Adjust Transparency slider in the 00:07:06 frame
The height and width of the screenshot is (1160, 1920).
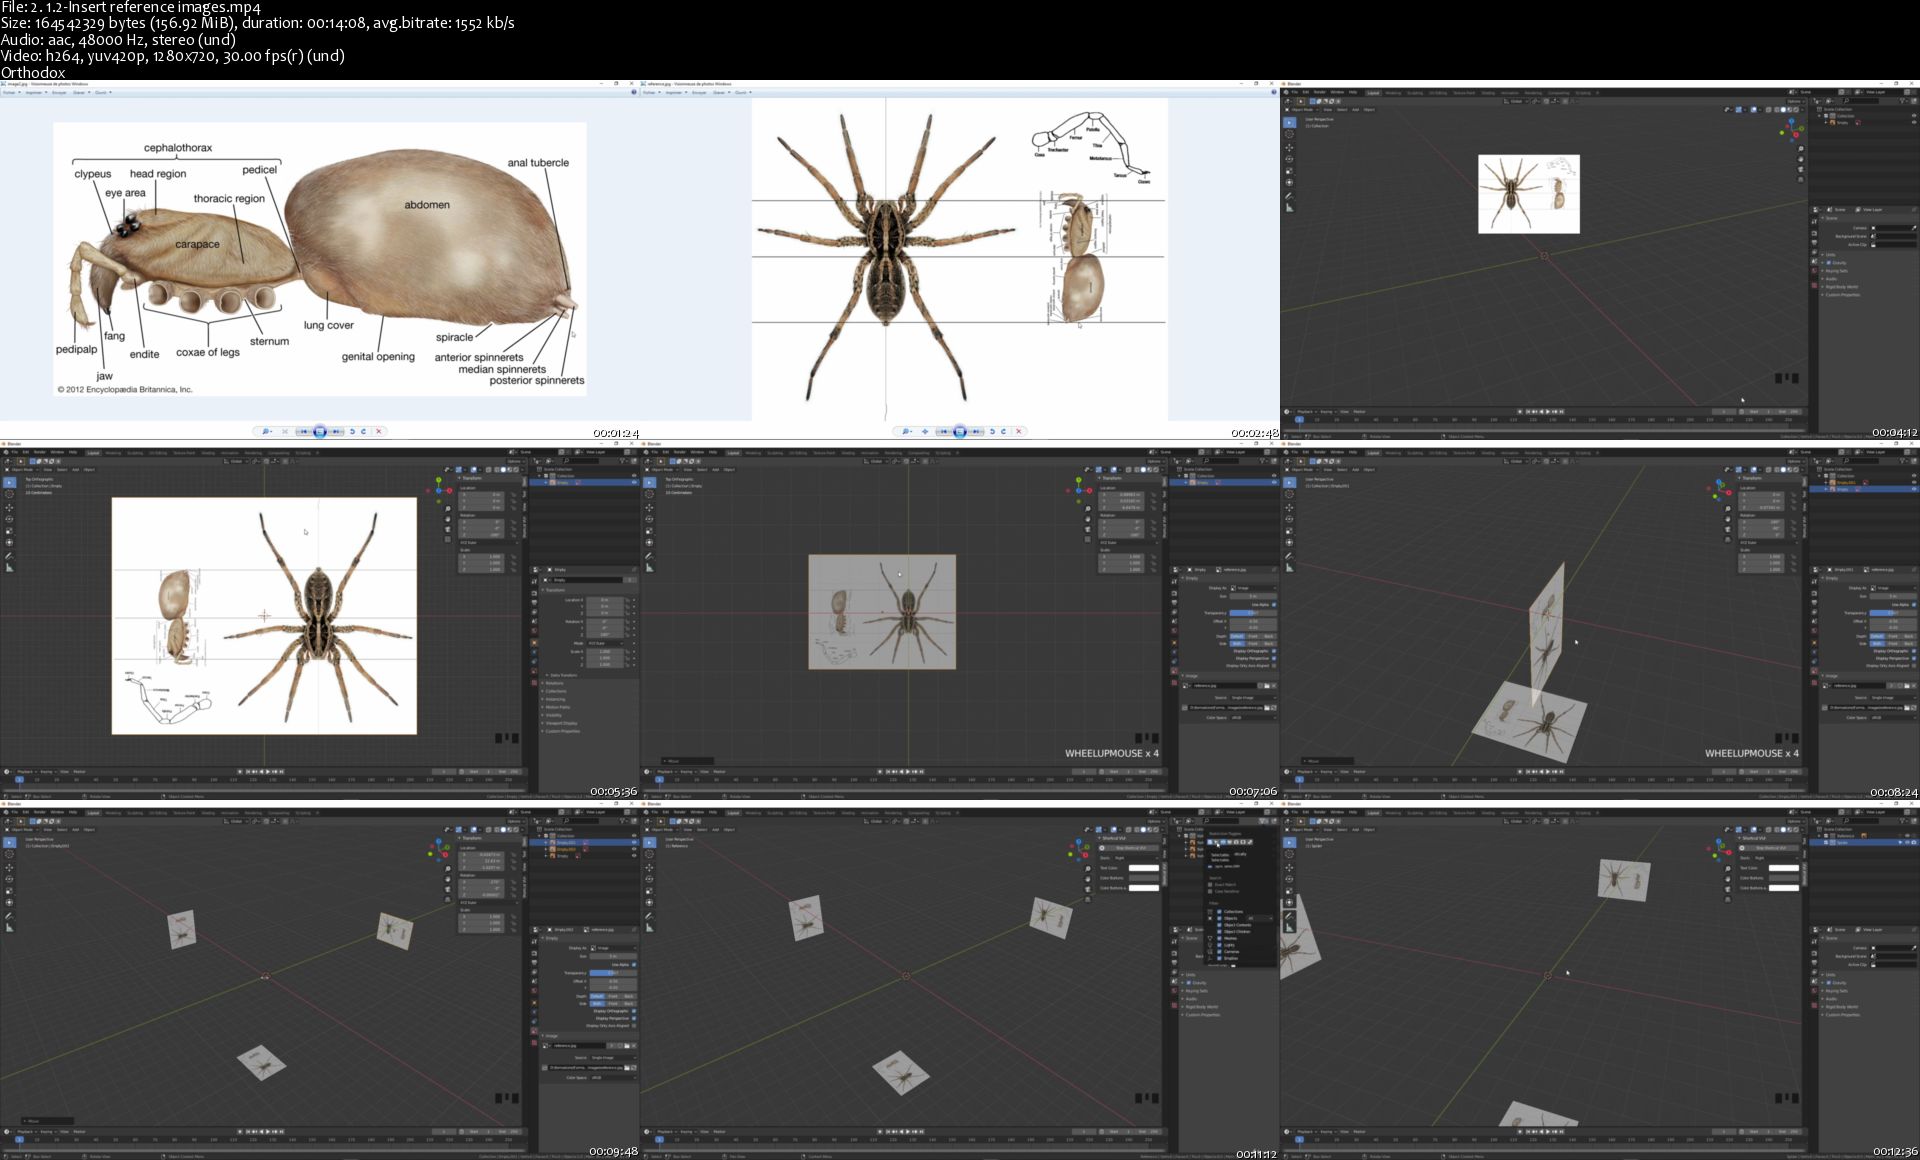point(1253,613)
